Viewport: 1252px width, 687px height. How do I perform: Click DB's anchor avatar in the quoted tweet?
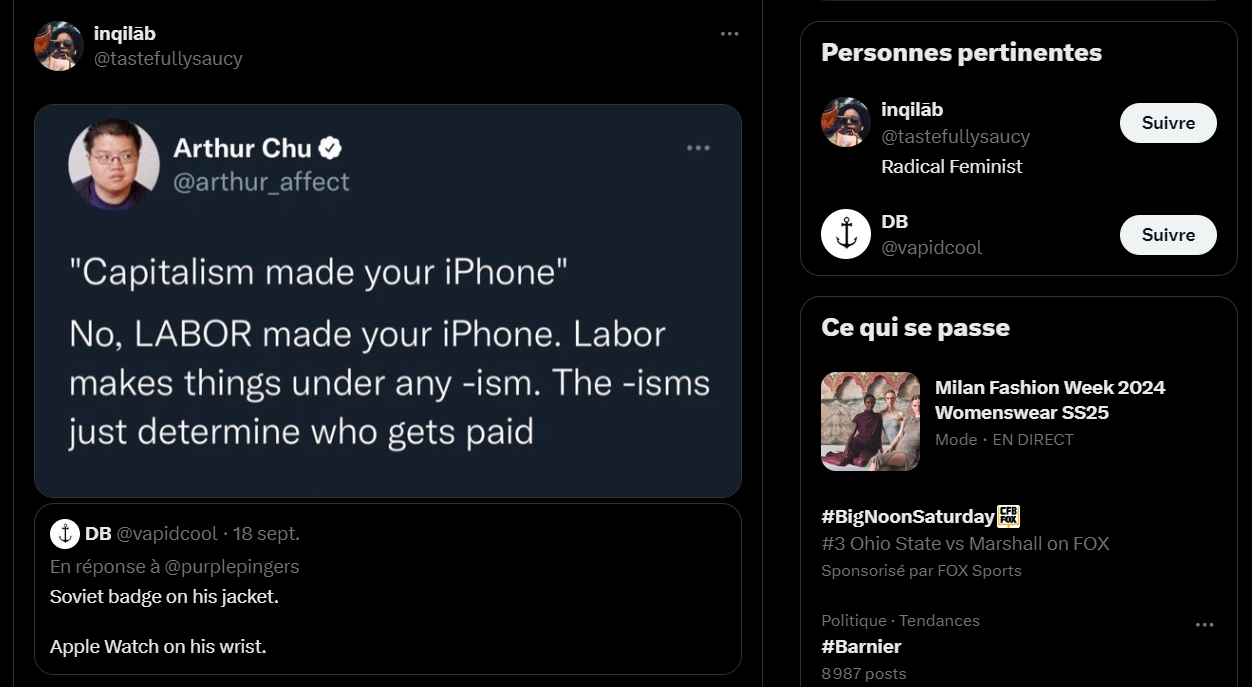[x=65, y=534]
